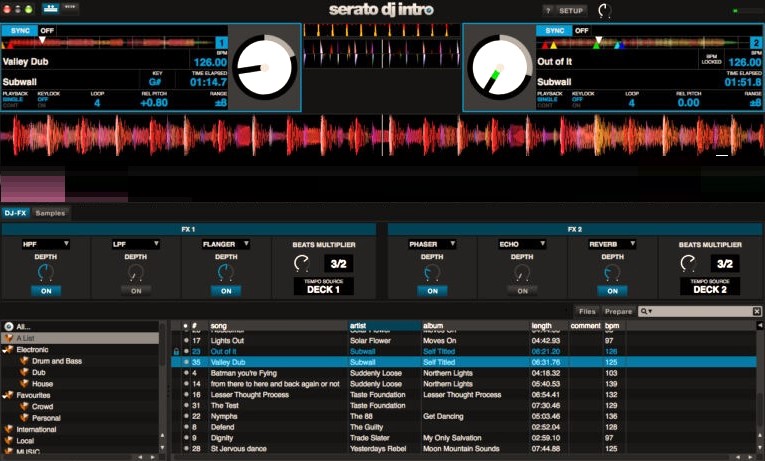Screen dimensions: 765x461
Task: Click the All... library icon
Action: [8, 326]
